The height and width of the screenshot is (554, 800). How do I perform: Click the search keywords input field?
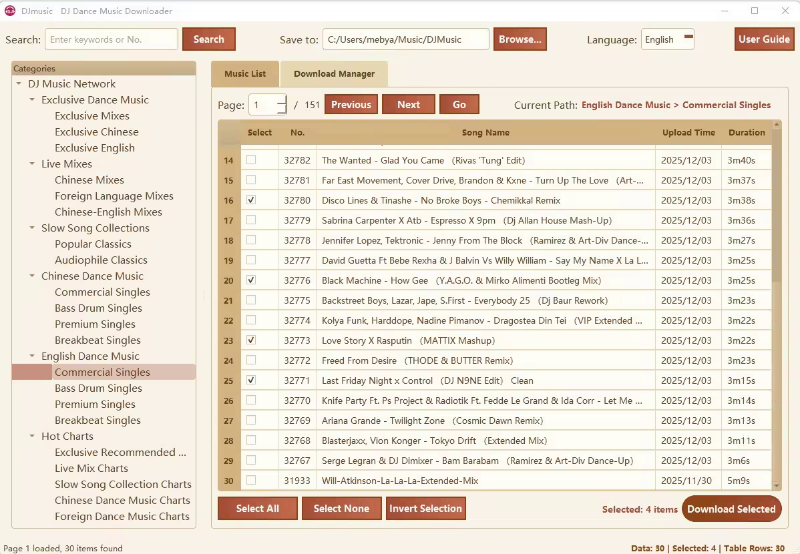point(111,40)
